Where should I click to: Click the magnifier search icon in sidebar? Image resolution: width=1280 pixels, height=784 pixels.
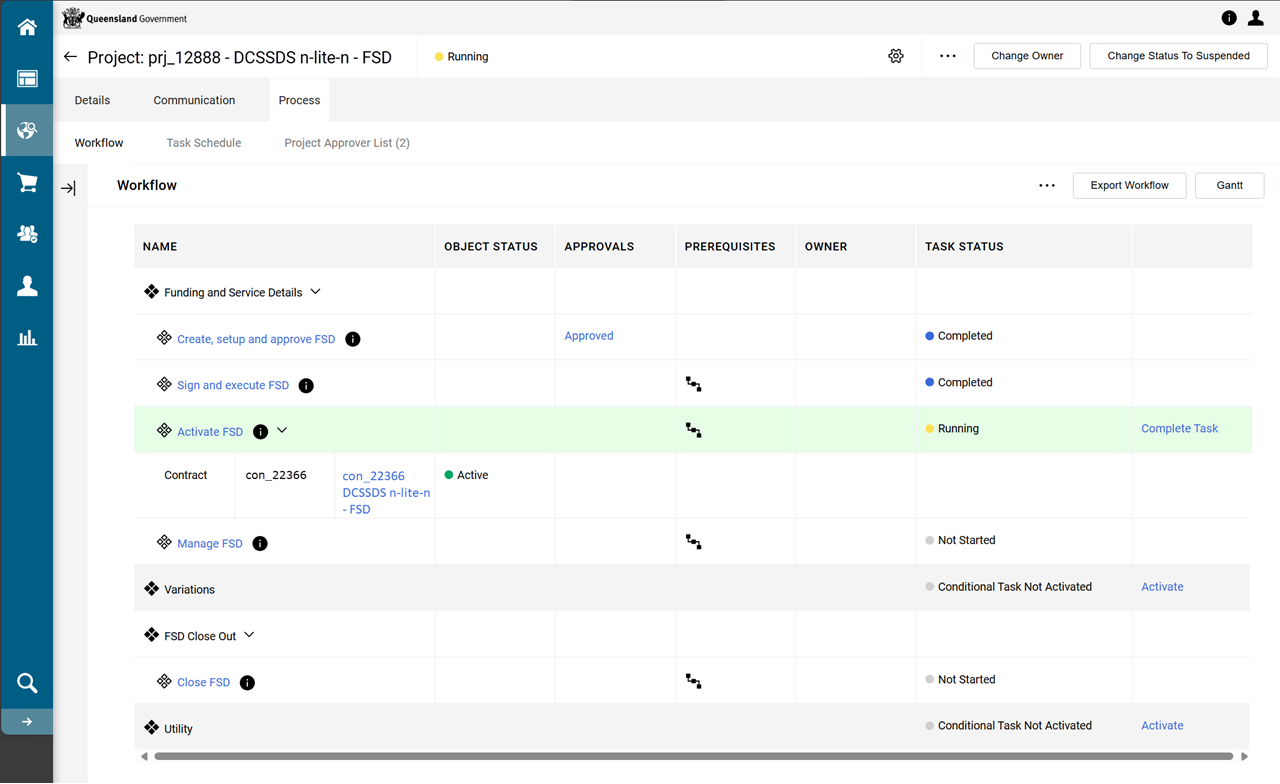tap(27, 684)
